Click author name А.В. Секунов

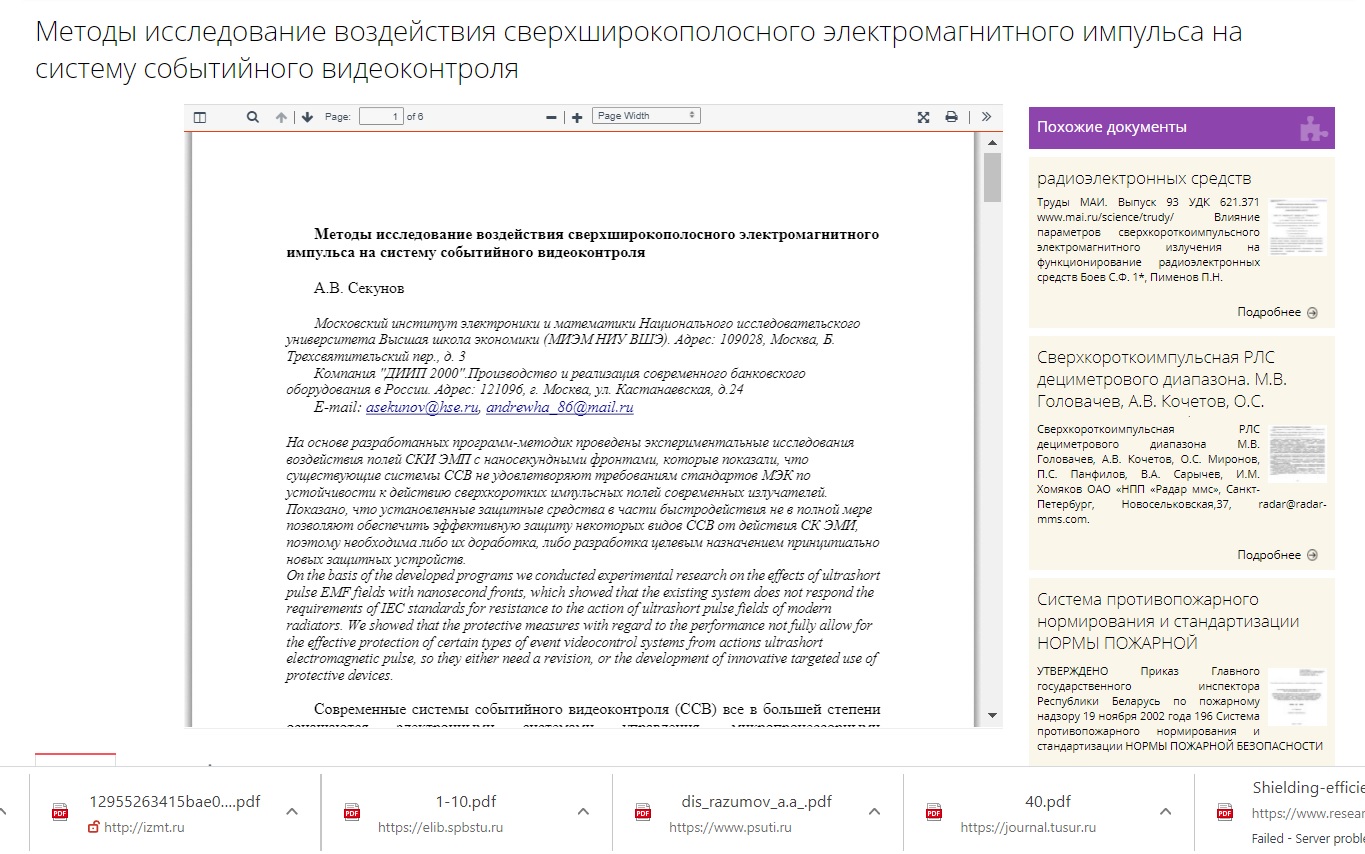[359, 288]
